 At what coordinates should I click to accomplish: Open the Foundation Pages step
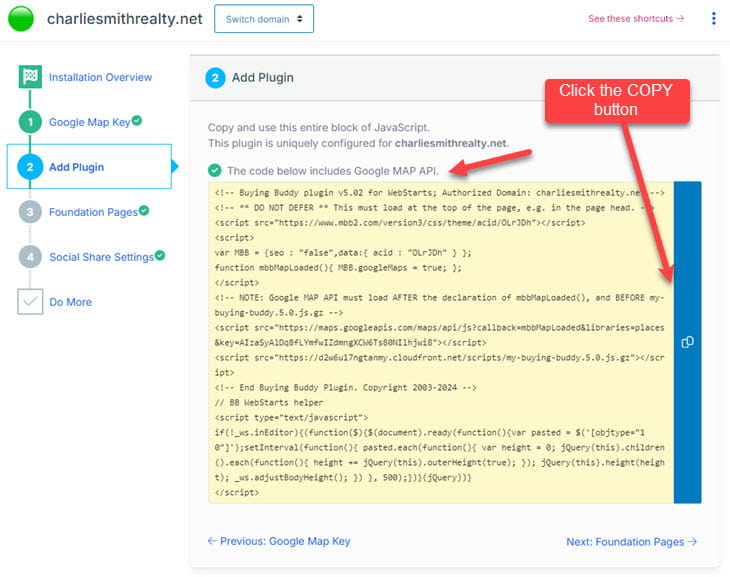pyautogui.click(x=93, y=212)
